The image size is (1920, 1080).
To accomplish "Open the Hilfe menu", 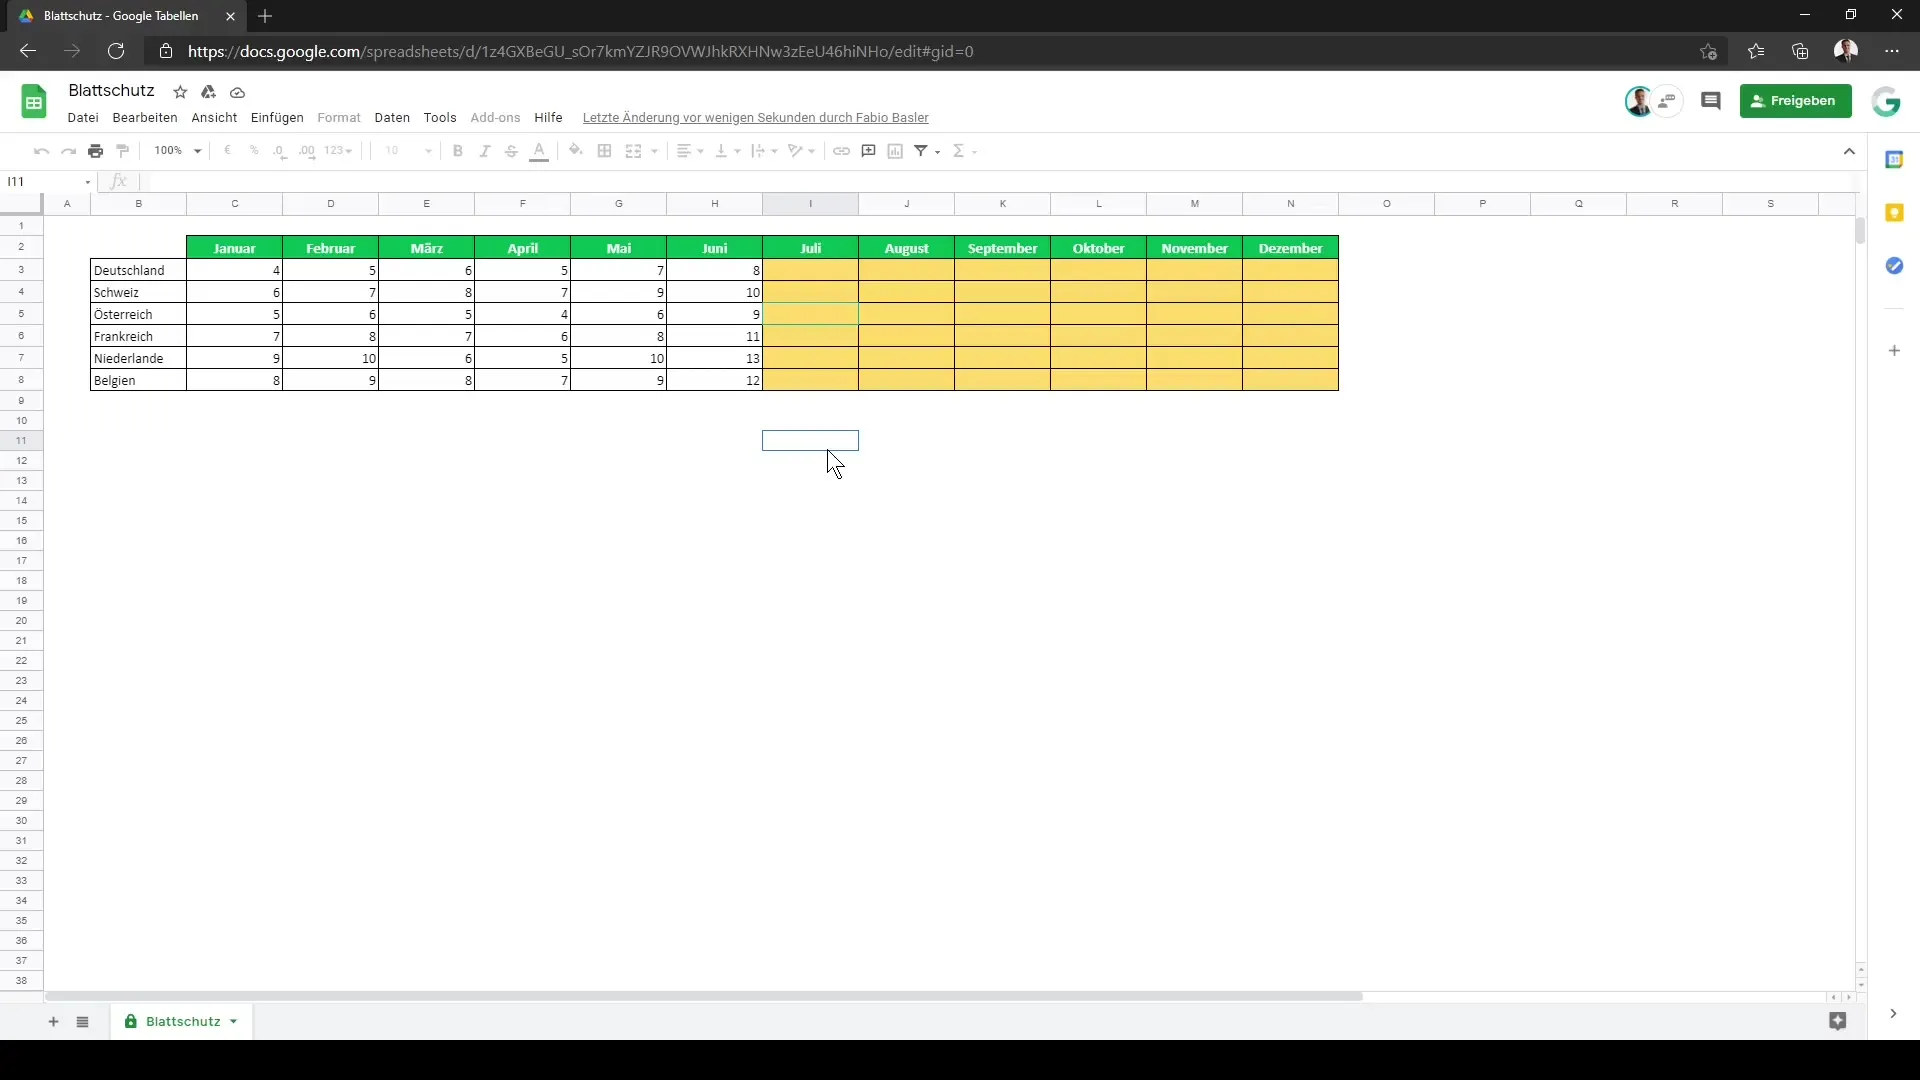I will point(548,118).
